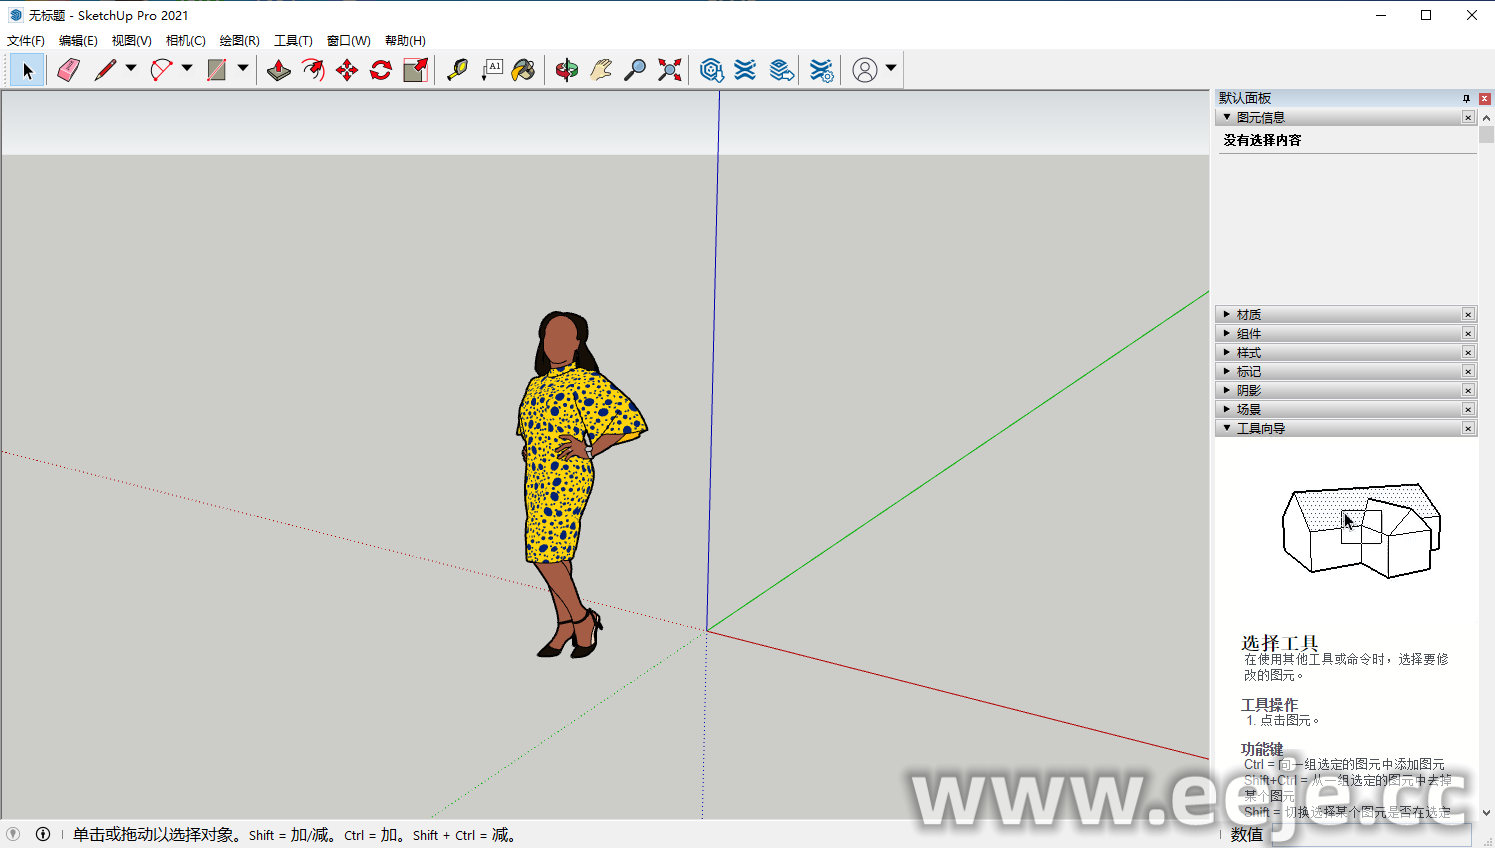The height and width of the screenshot is (848, 1495).
Task: Pick the Rotate tool
Action: [x=381, y=70]
